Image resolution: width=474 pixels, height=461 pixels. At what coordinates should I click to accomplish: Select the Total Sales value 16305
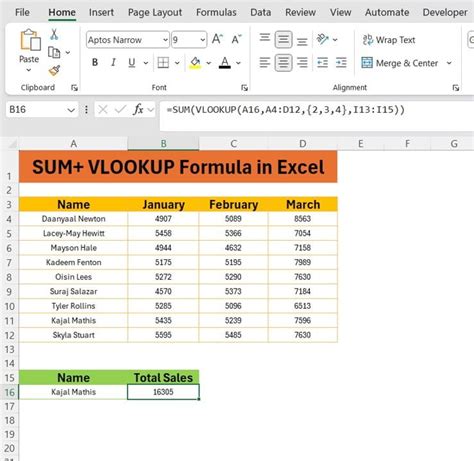tap(163, 392)
